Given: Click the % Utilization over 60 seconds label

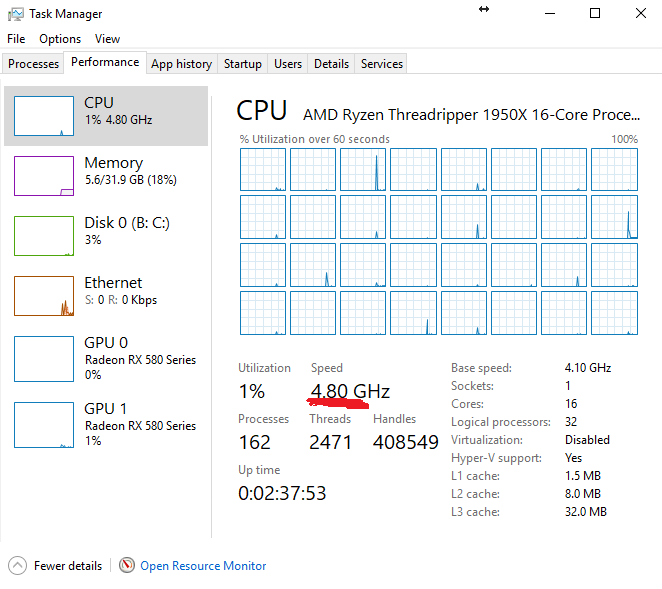Looking at the screenshot, I should coord(315,139).
